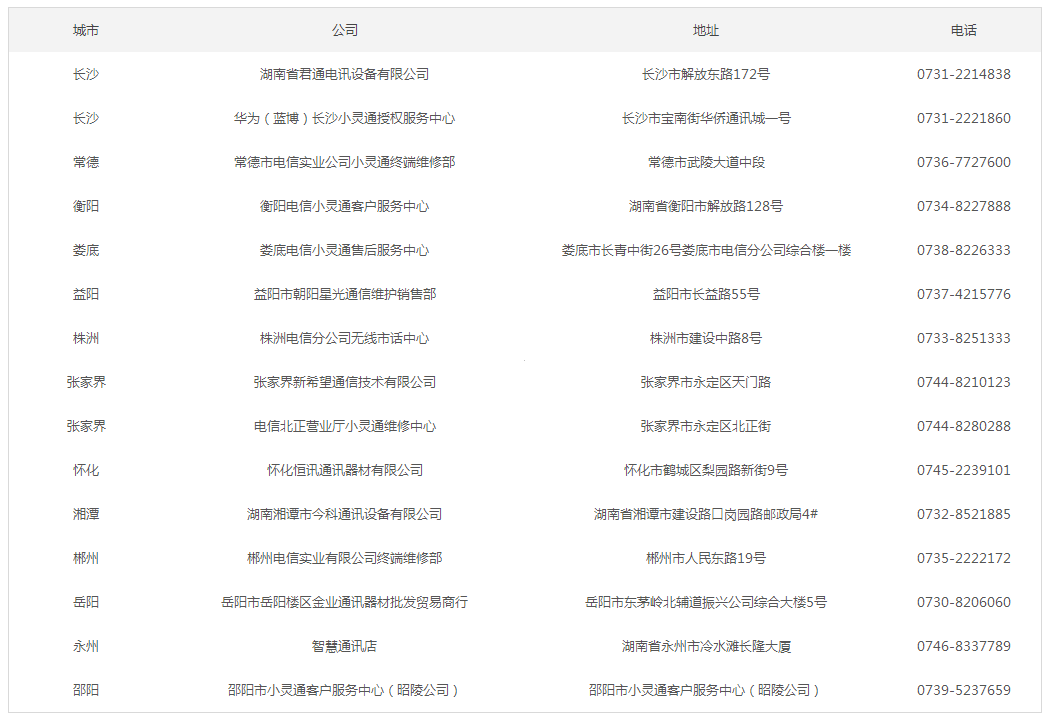Click address 益阳市长益路55号
Image resolution: width=1053 pixels, height=721 pixels.
[x=706, y=294]
